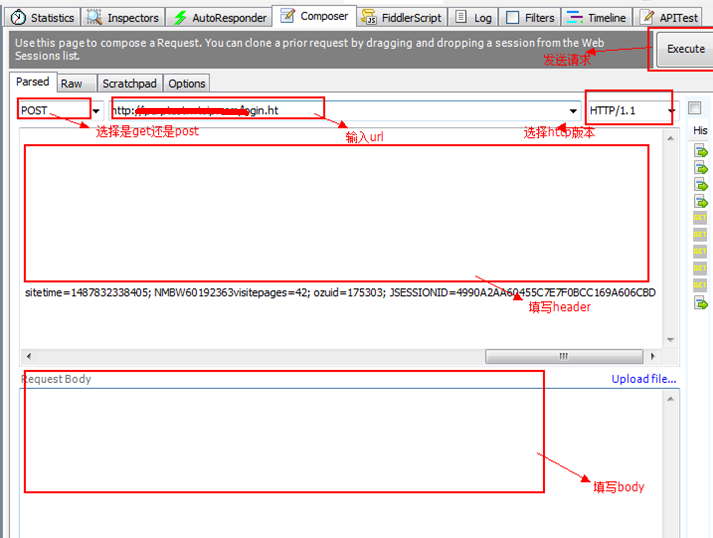Open the HTTP/1.1 version dropdown
Screen dimensions: 713x538
tap(672, 110)
